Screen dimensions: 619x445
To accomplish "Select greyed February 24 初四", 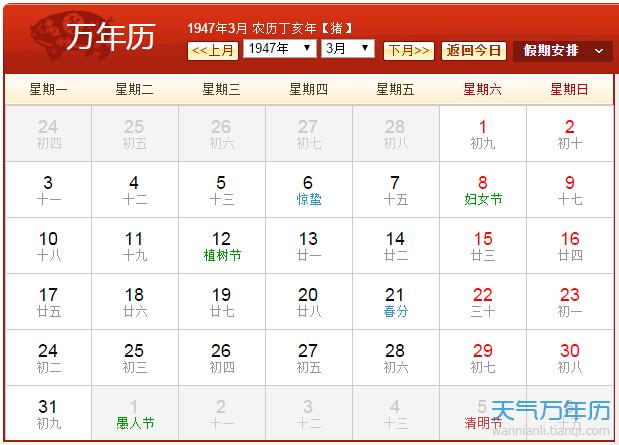I will click(48, 134).
